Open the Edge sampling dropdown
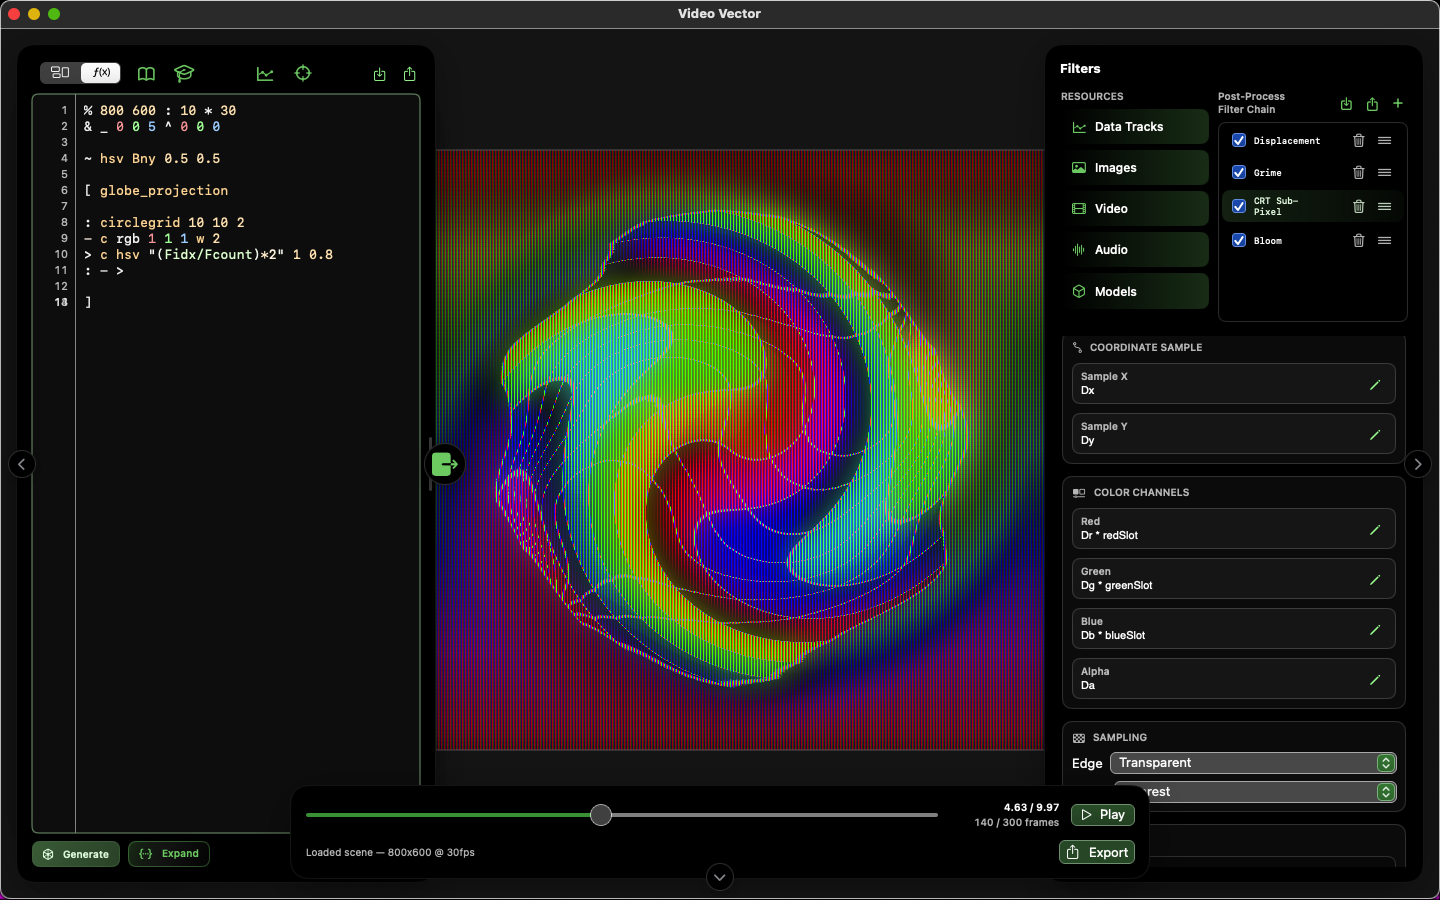 tap(1253, 763)
